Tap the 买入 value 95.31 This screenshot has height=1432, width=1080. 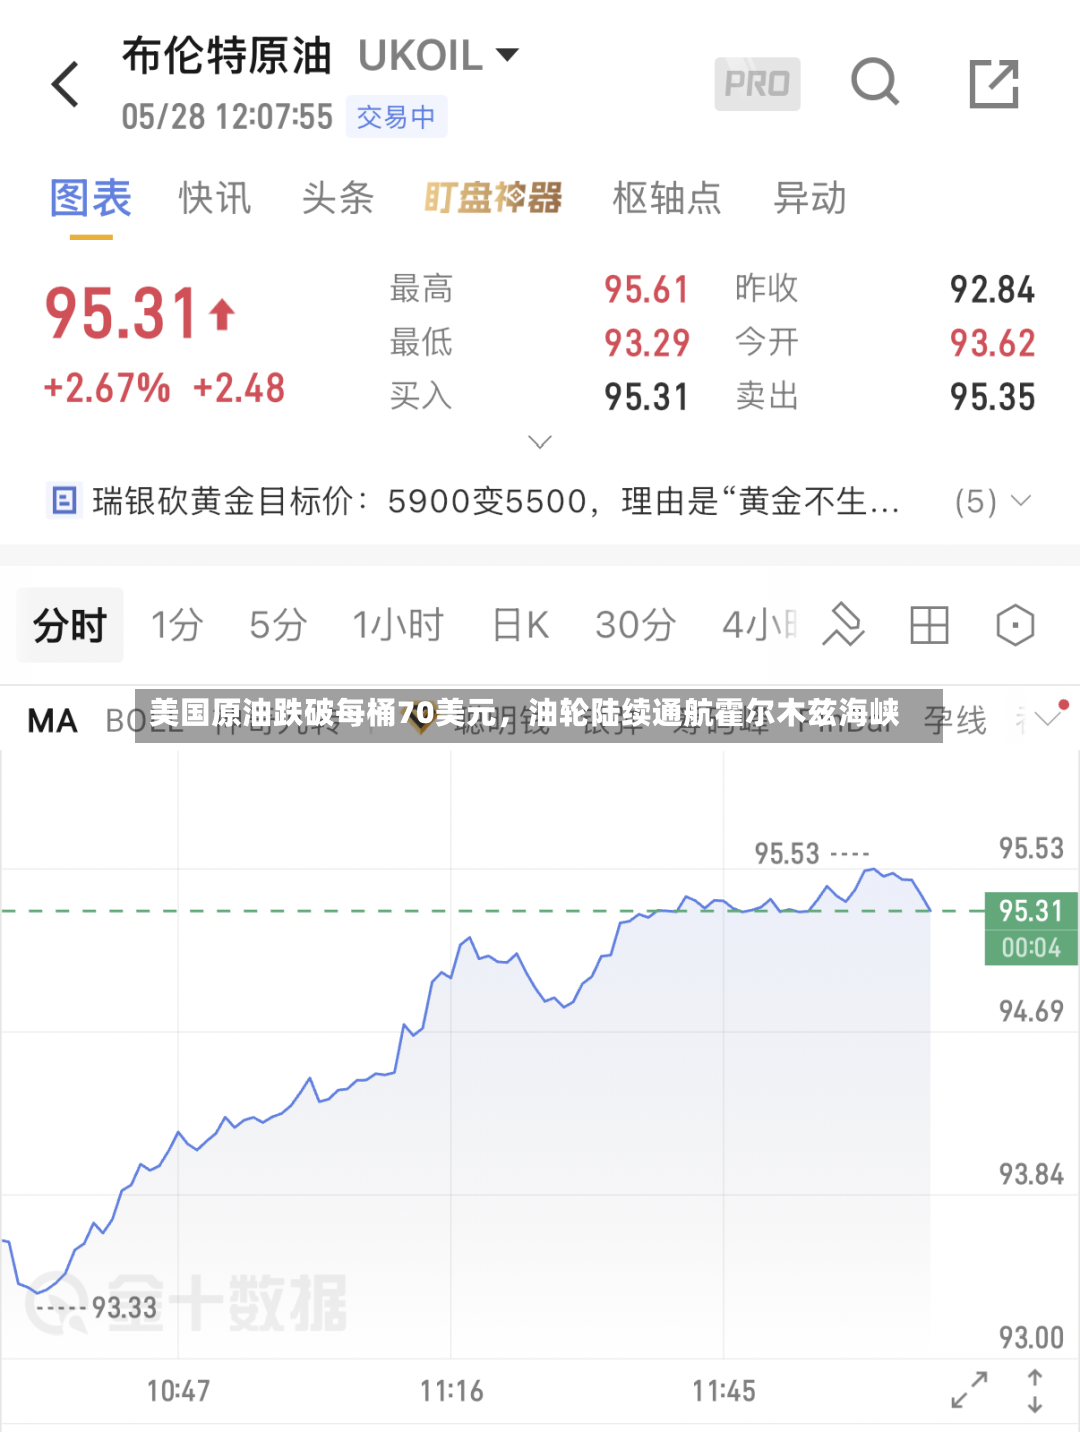(x=646, y=398)
